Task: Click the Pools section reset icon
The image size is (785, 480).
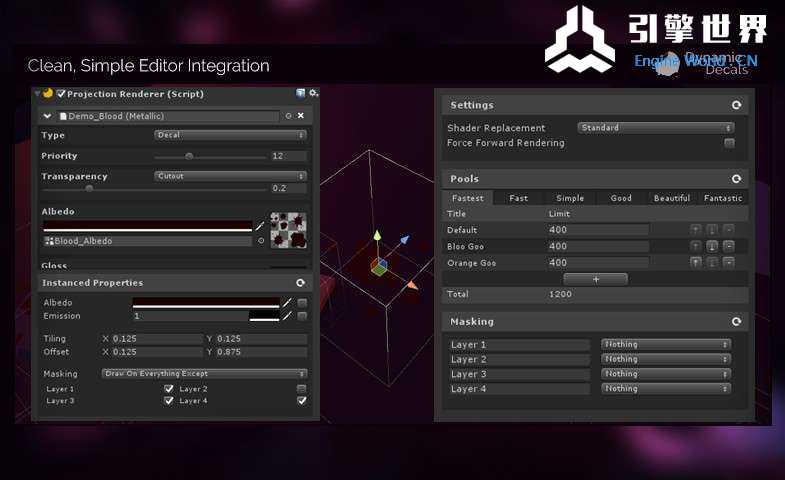Action: [737, 179]
